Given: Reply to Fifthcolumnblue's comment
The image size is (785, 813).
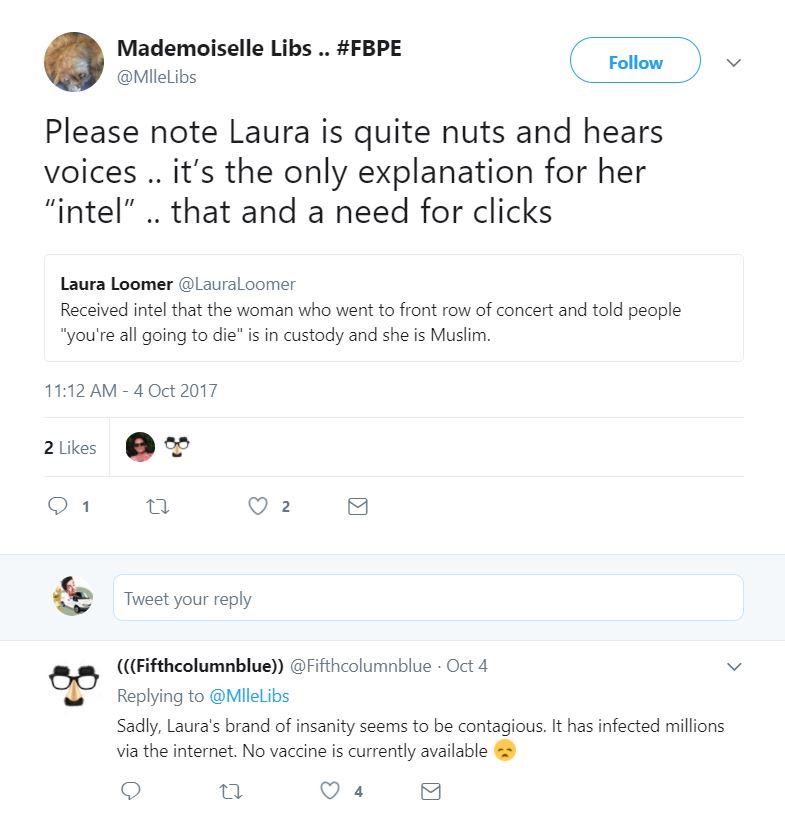Looking at the screenshot, I should [130, 791].
